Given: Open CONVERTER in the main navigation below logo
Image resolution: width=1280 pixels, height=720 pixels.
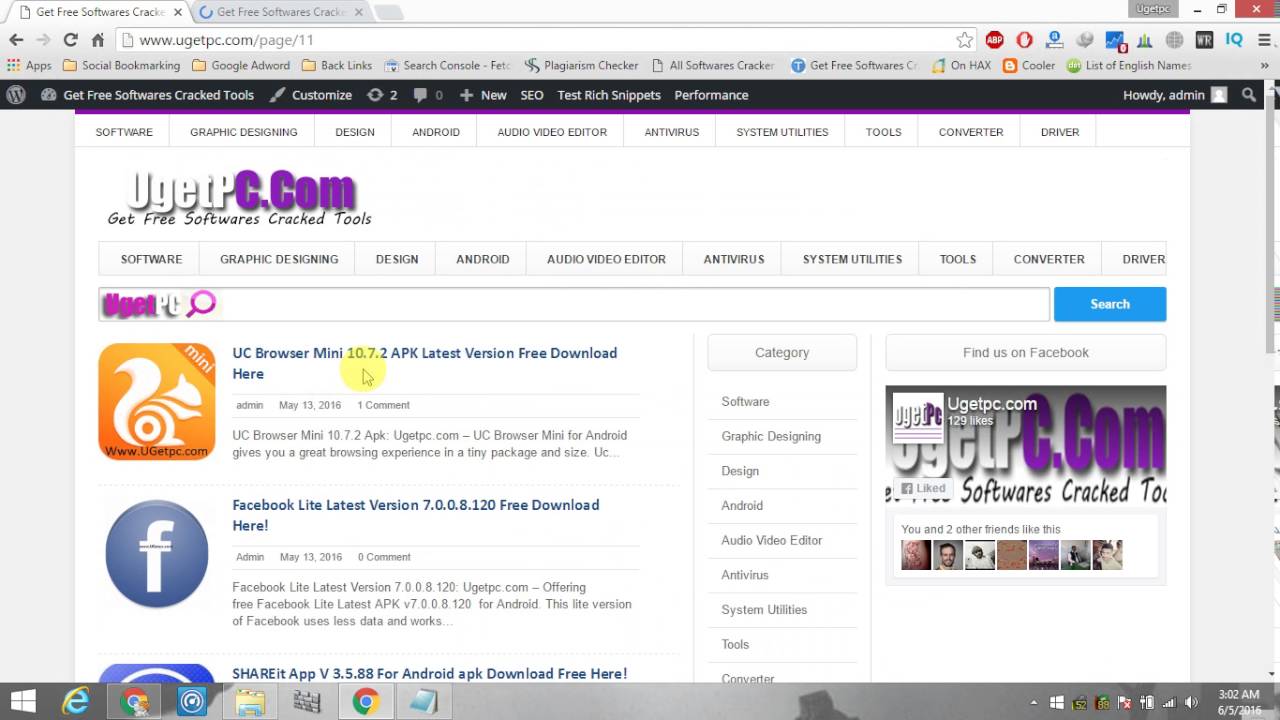Looking at the screenshot, I should tap(1049, 259).
